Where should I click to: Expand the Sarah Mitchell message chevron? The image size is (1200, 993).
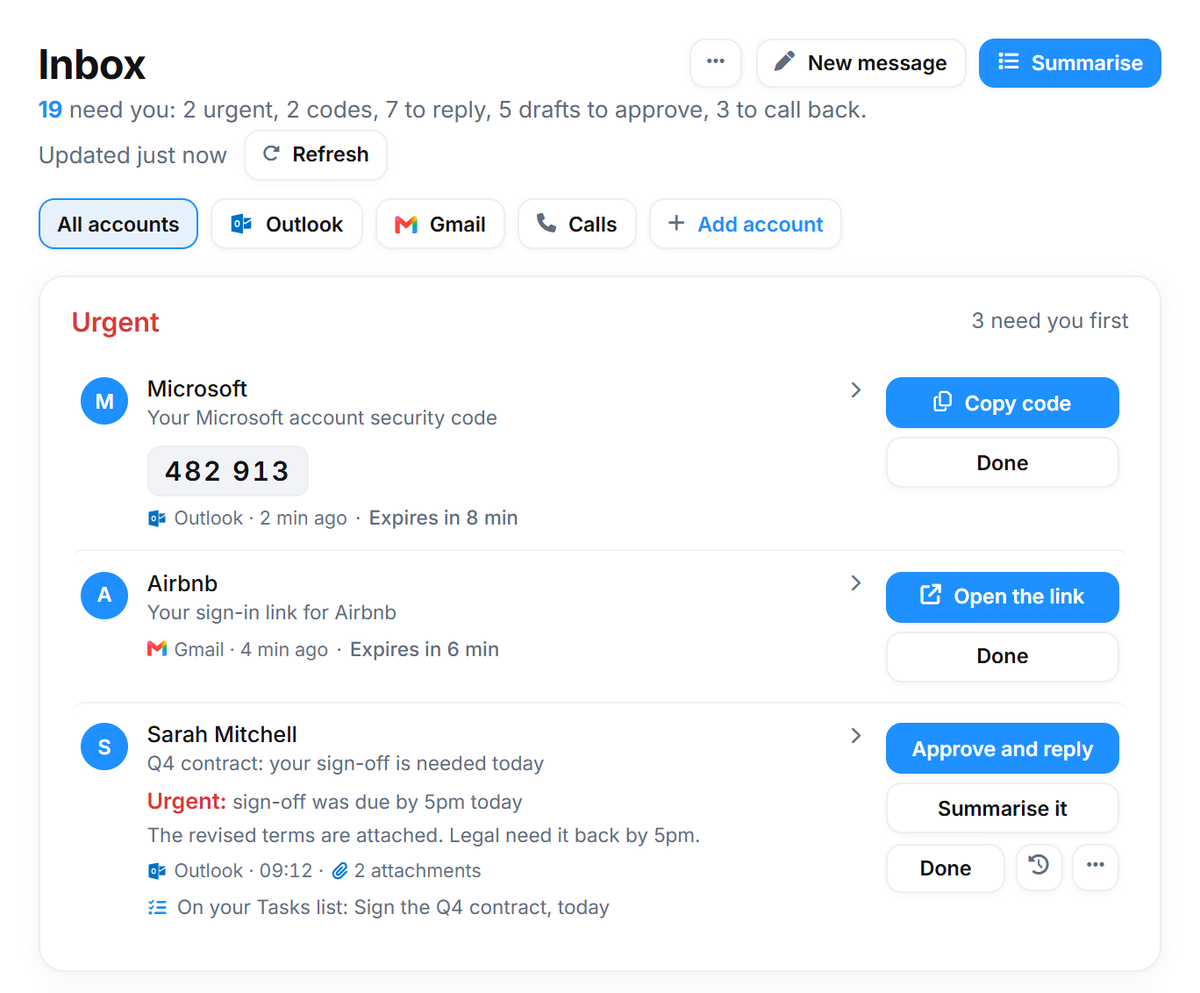[856, 735]
